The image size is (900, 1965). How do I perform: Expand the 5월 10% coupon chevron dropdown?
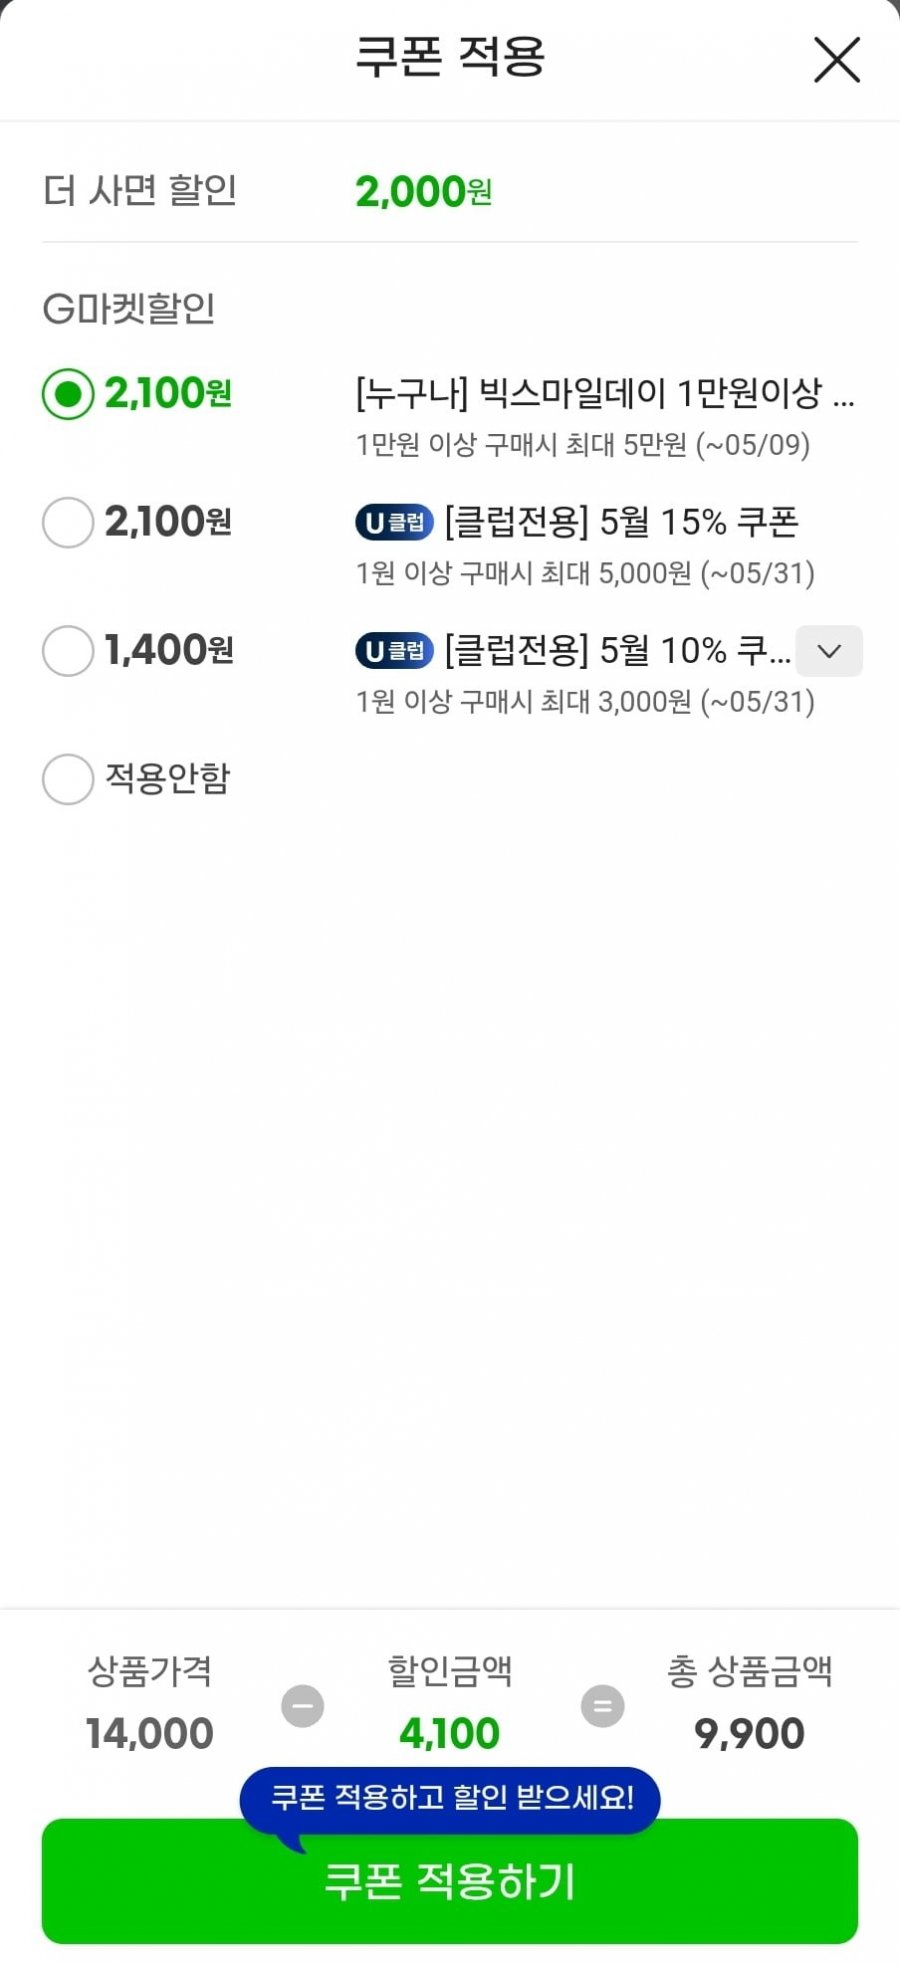click(x=829, y=651)
